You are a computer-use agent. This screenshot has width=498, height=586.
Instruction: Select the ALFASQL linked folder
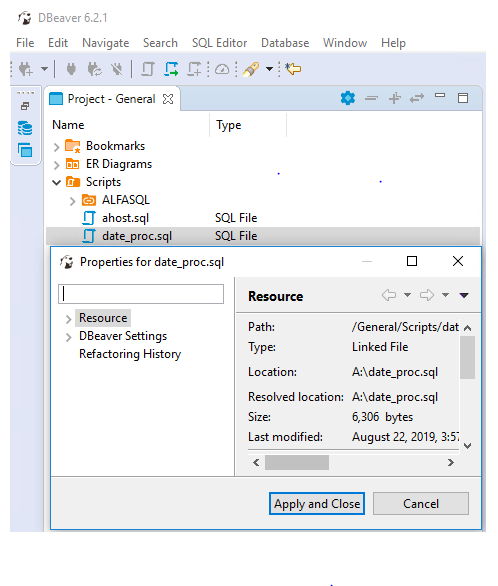tap(126, 200)
